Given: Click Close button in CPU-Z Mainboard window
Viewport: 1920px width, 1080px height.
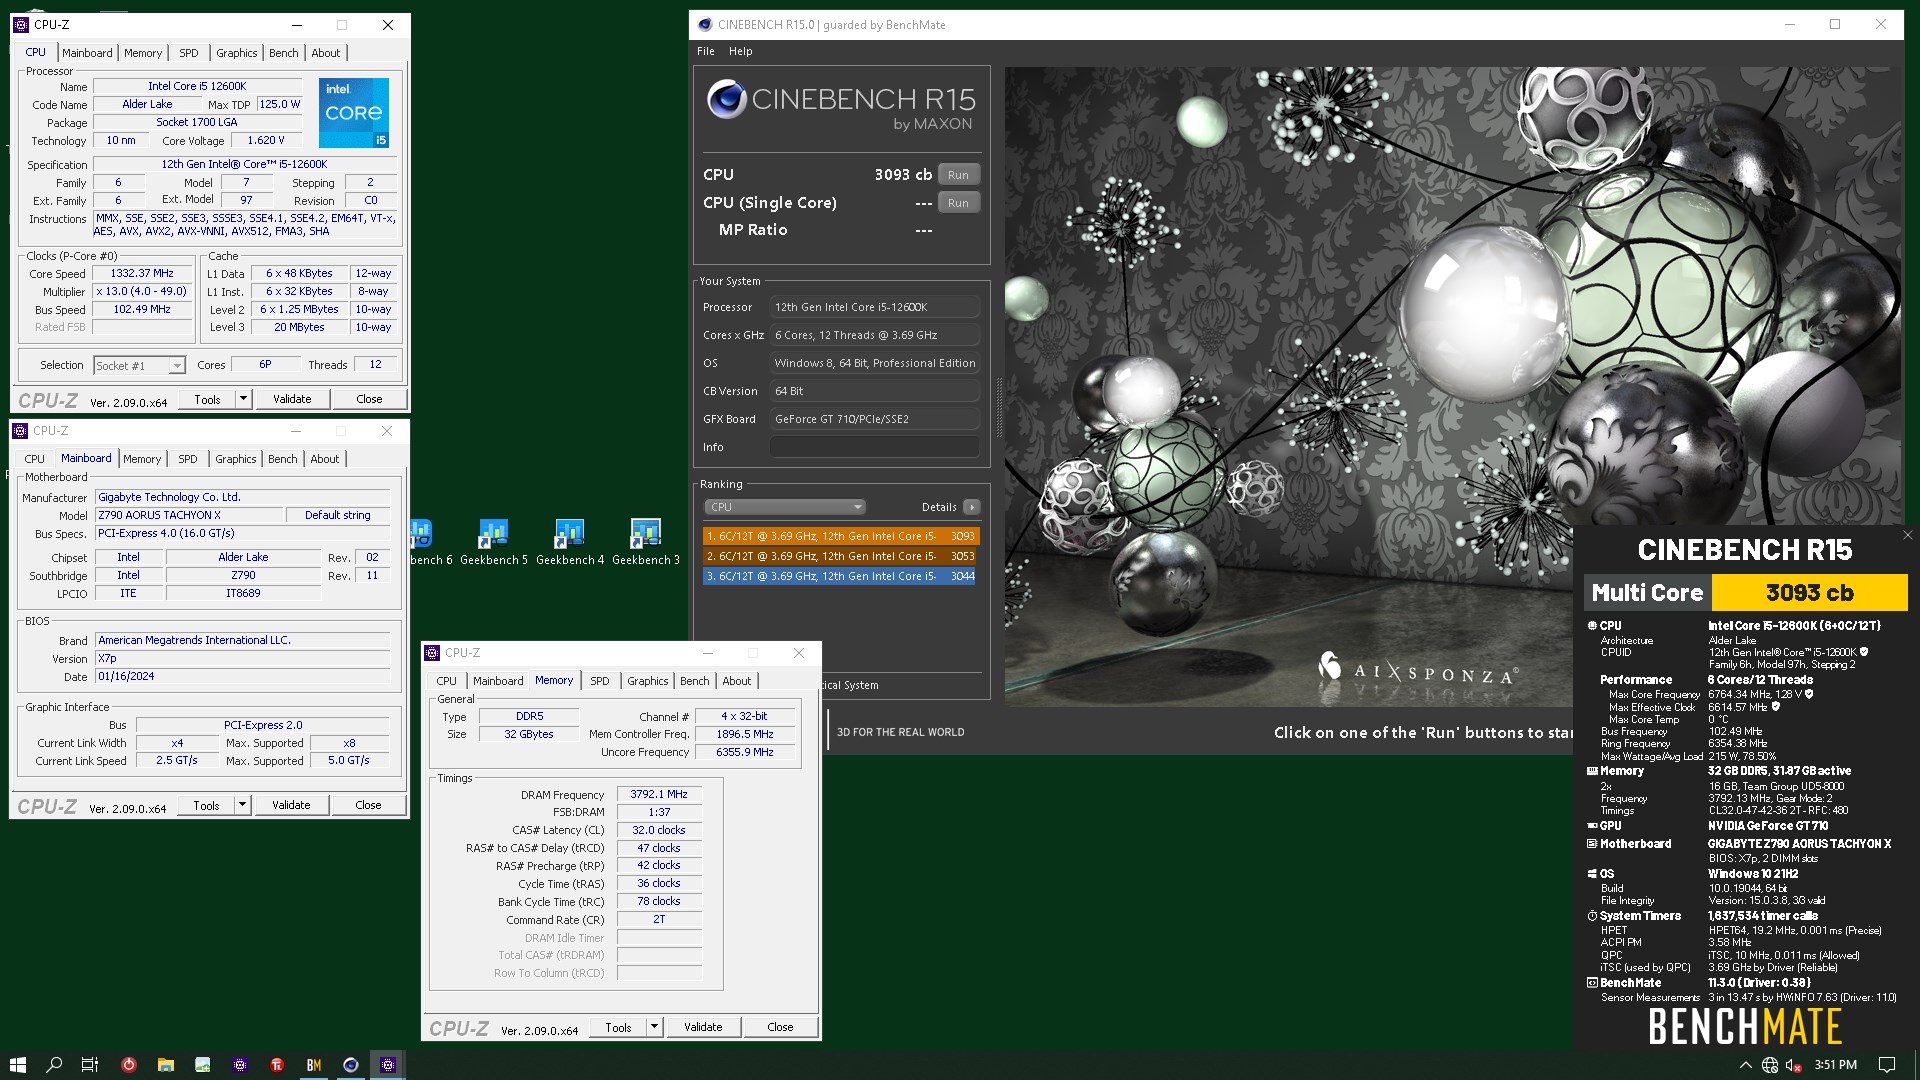Looking at the screenshot, I should pyautogui.click(x=368, y=805).
